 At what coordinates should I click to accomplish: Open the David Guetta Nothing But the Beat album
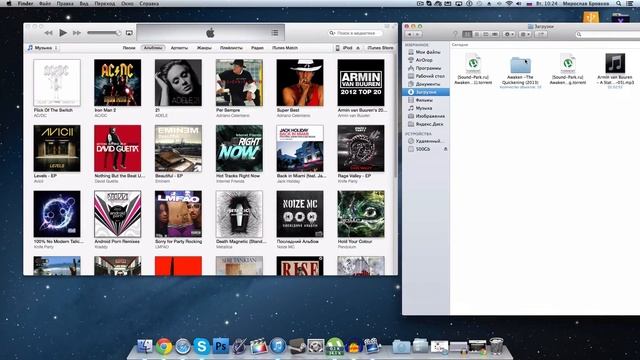(x=118, y=148)
